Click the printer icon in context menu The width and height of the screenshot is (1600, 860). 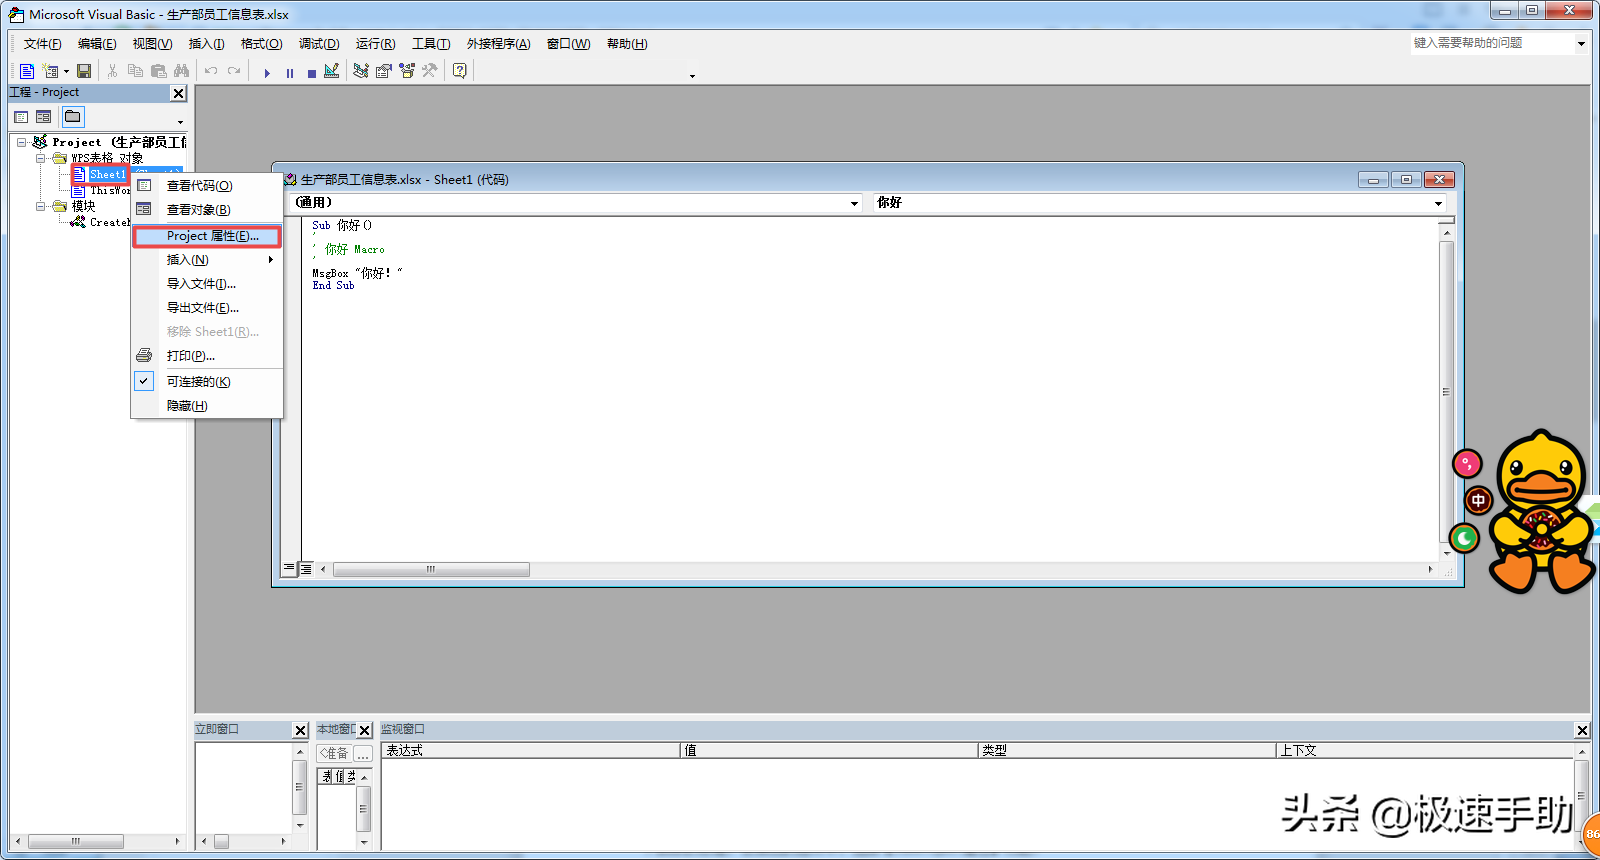coord(144,355)
